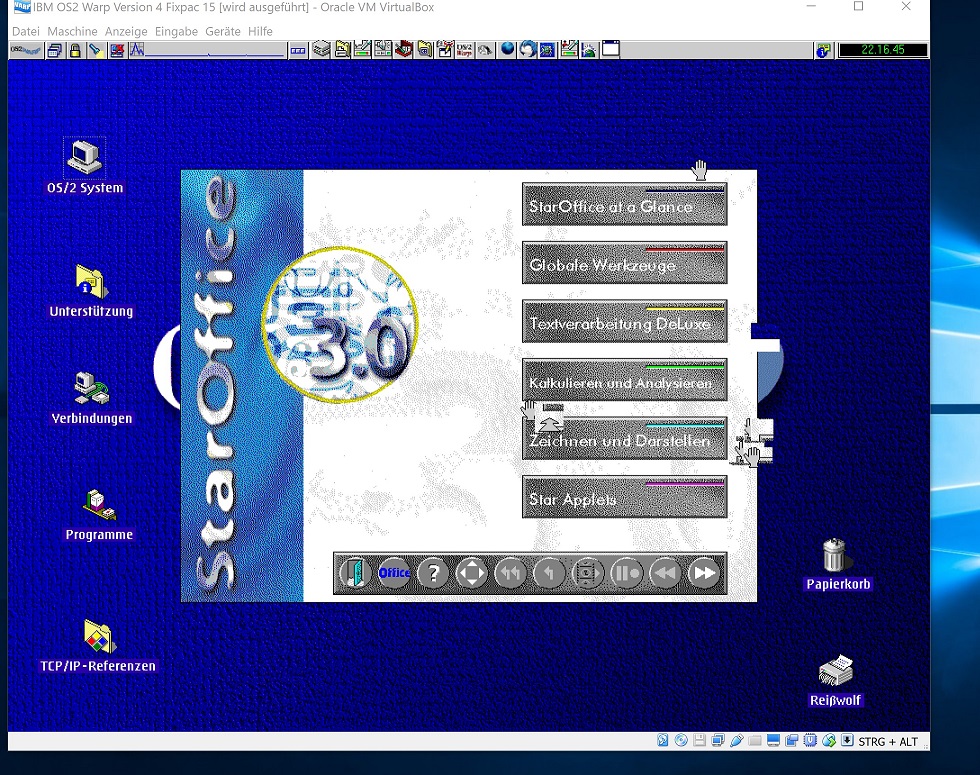
Task: Click the CPU chip status icon
Action: coord(810,741)
